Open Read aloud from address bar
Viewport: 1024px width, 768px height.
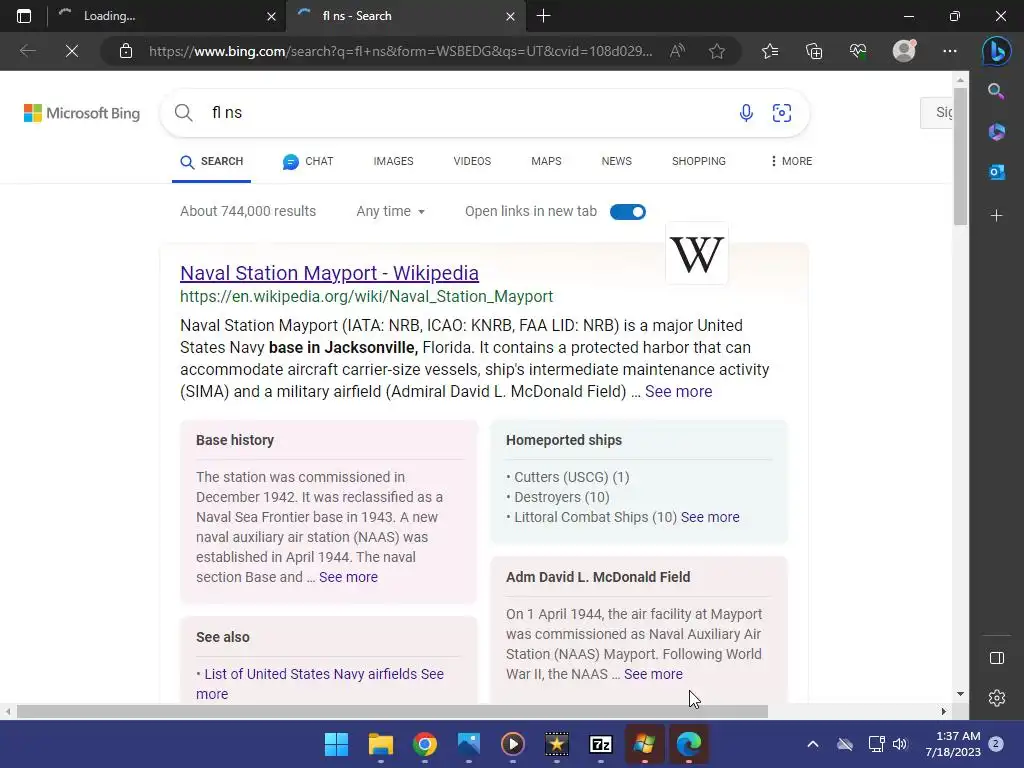click(x=677, y=51)
